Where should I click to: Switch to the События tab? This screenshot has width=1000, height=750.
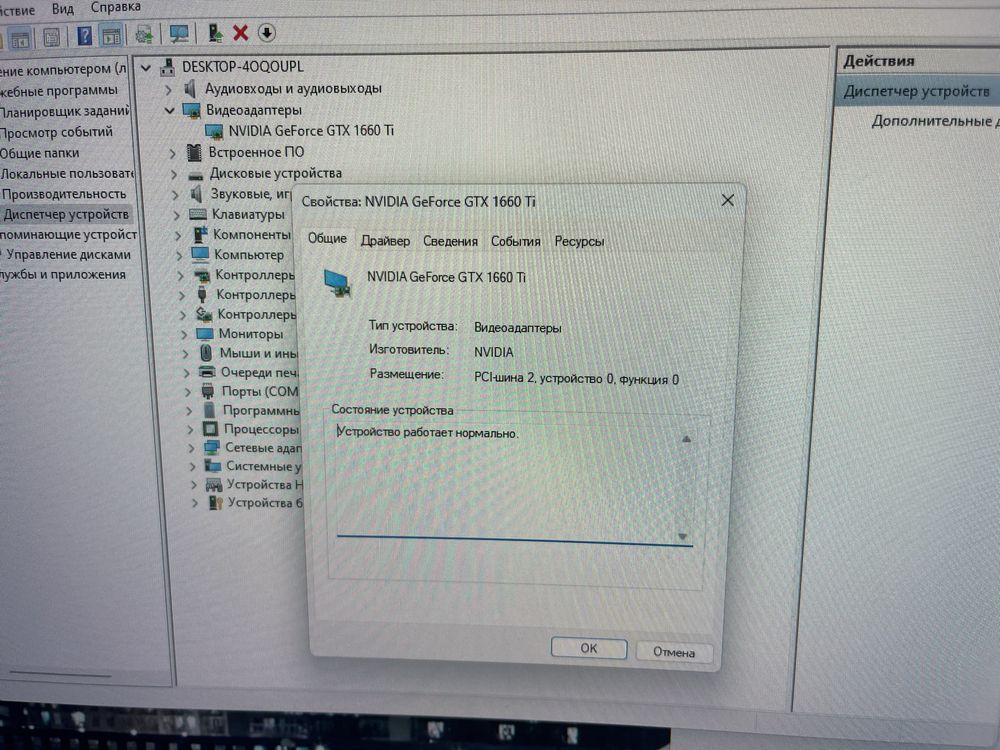(515, 242)
